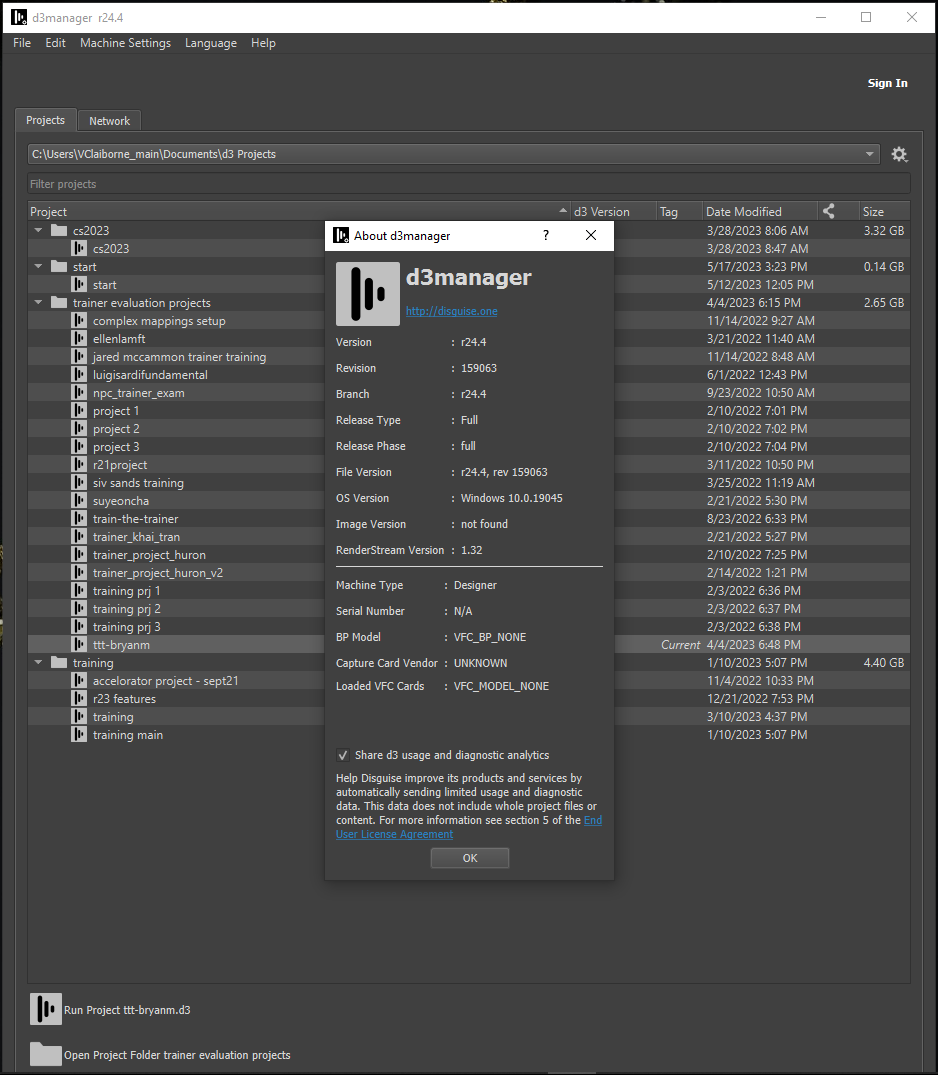Disable sharing of d3 usage and diagnostic analytics

click(342, 756)
